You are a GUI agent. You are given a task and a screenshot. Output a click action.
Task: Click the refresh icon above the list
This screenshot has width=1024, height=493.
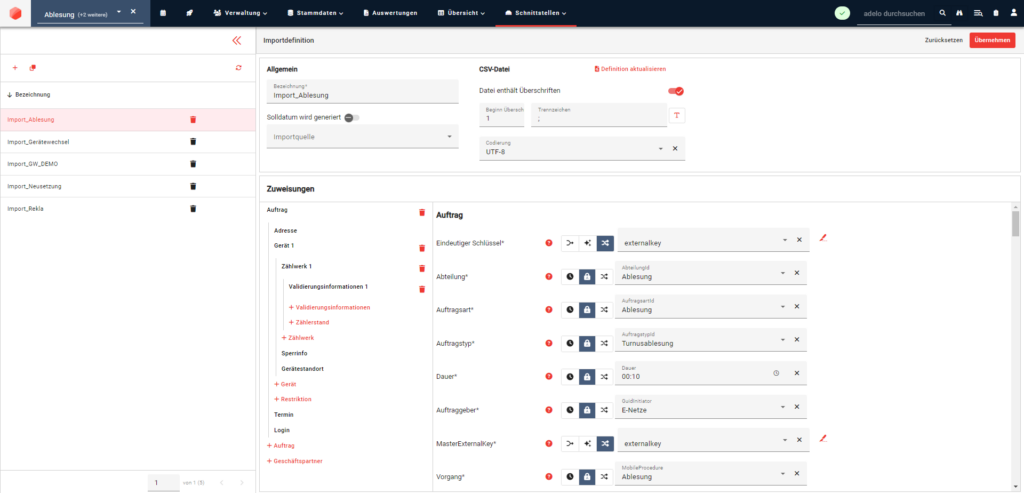(238, 68)
